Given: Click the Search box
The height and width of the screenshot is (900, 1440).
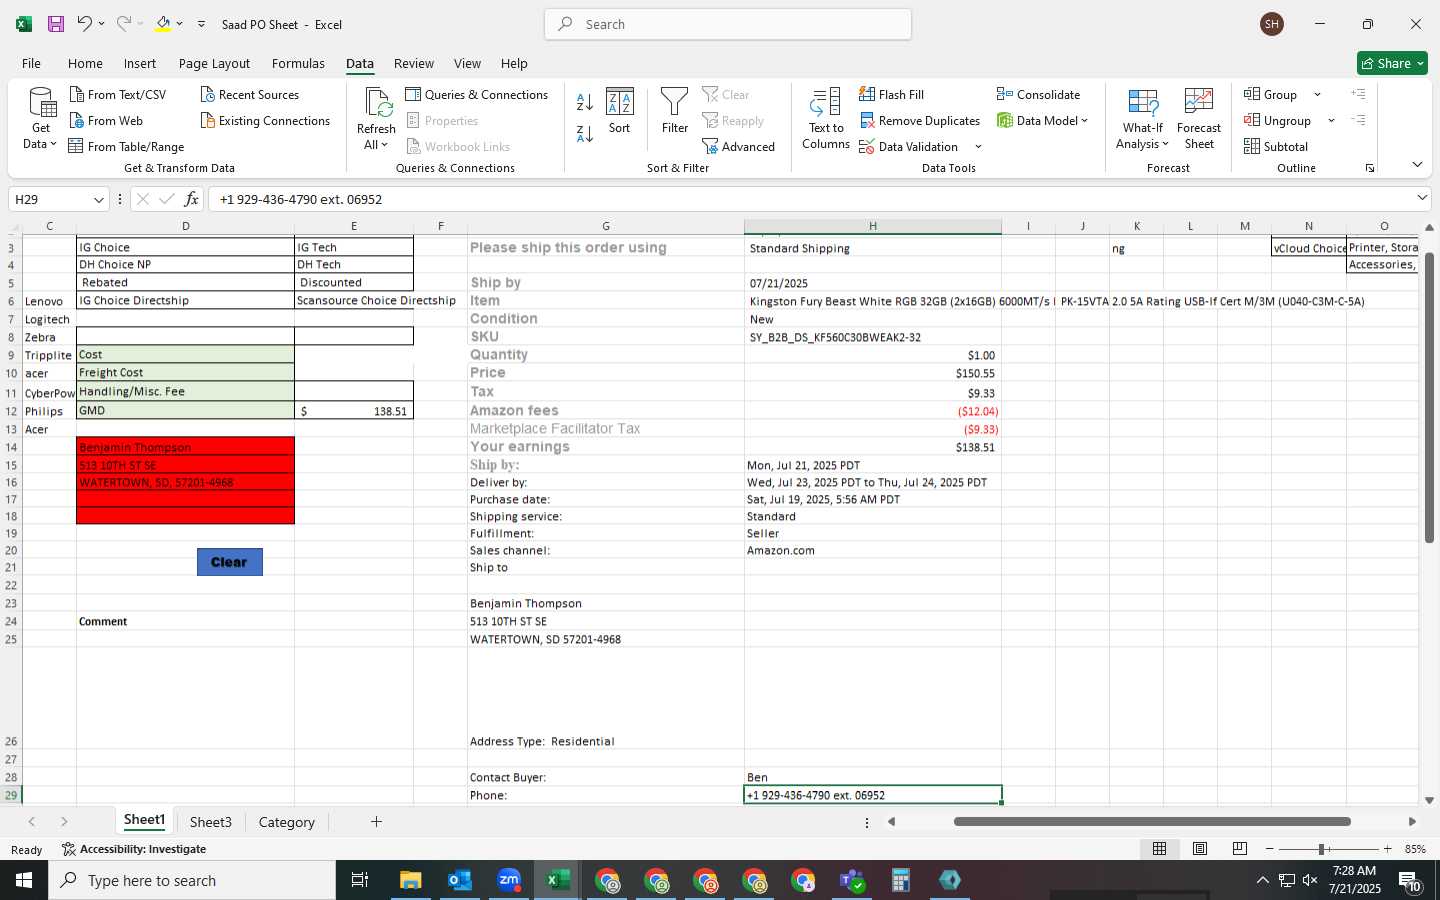Looking at the screenshot, I should (728, 24).
